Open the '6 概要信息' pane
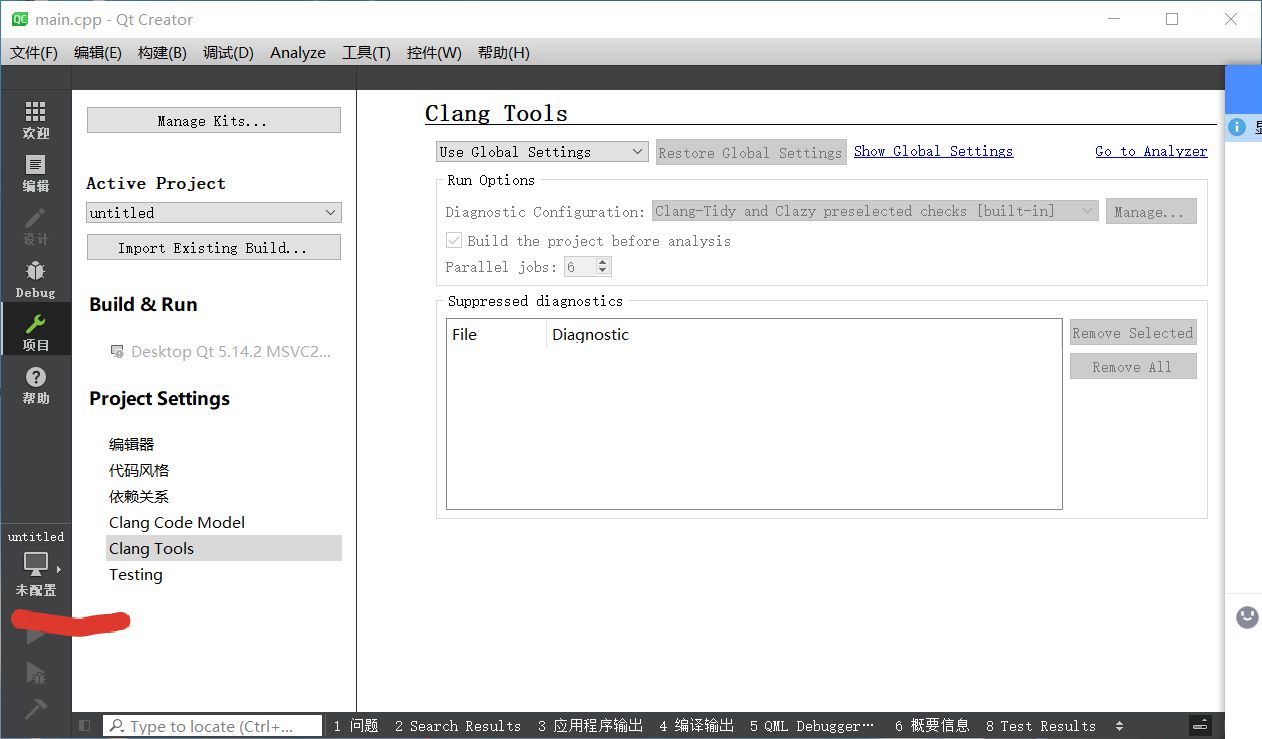Viewport: 1262px width, 739px height. tap(932, 726)
